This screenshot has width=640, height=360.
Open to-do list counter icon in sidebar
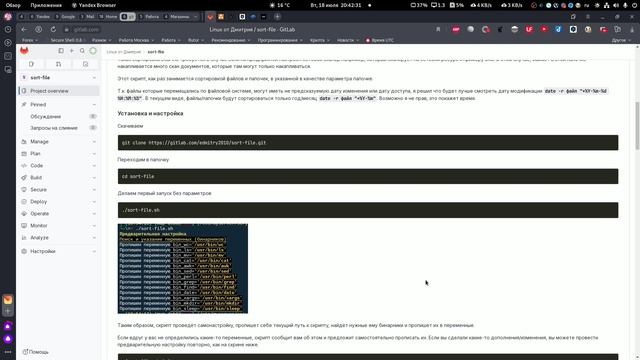tap(85, 64)
